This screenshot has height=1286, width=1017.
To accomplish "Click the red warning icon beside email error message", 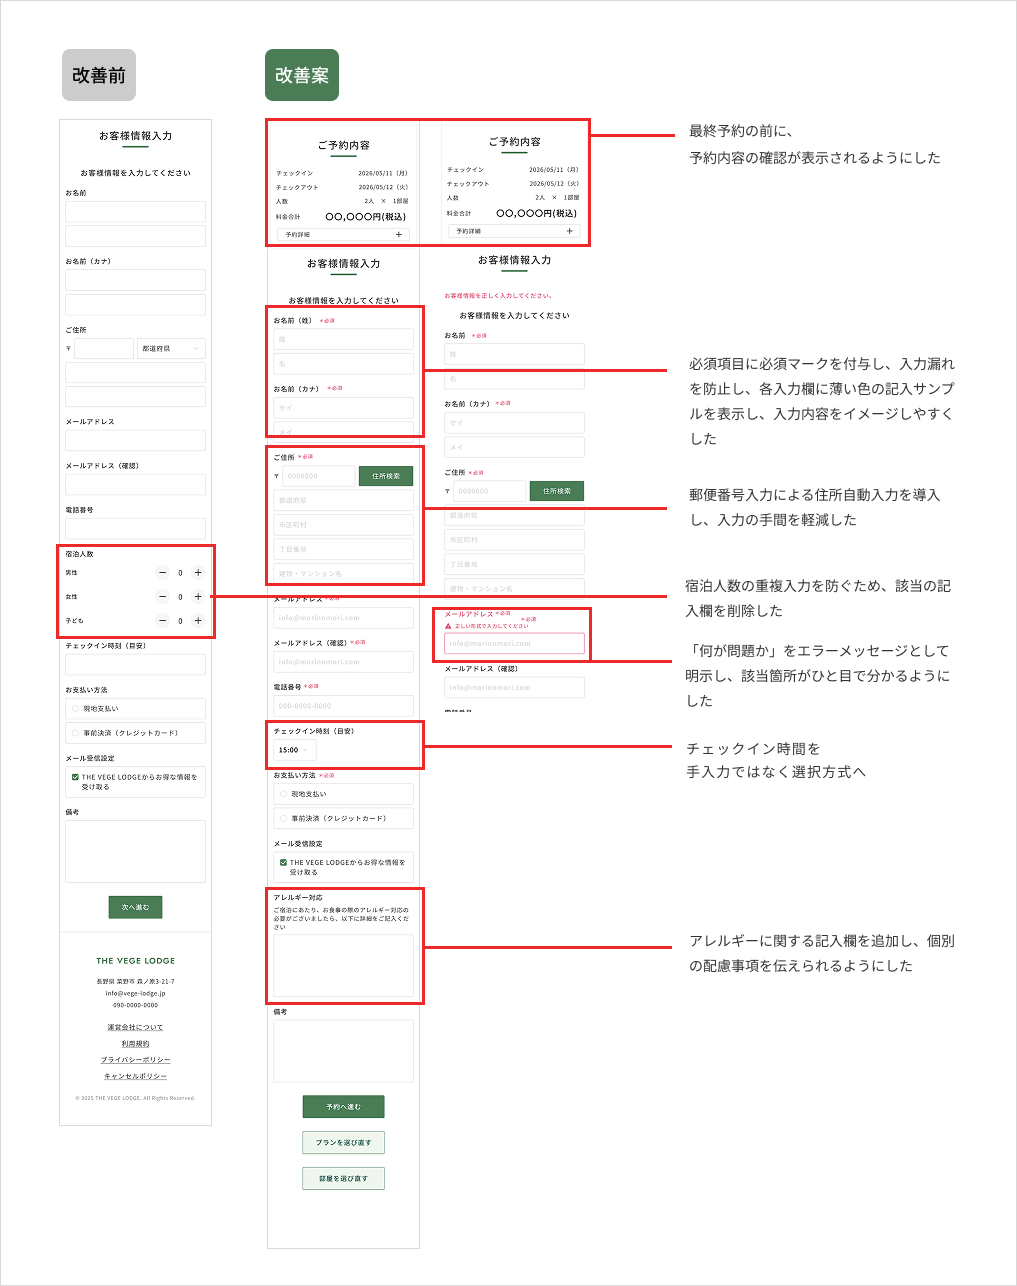I will point(448,626).
